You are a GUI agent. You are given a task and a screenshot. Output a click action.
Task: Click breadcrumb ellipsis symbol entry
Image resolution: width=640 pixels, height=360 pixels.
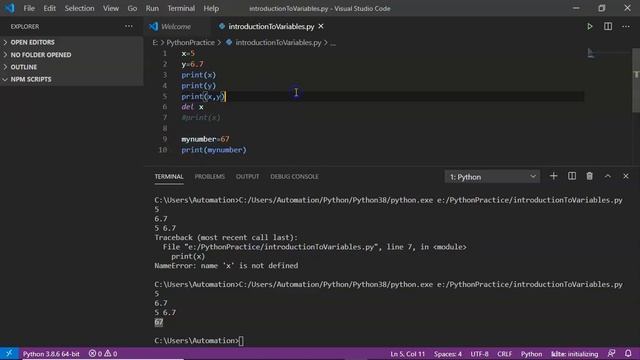(333, 43)
